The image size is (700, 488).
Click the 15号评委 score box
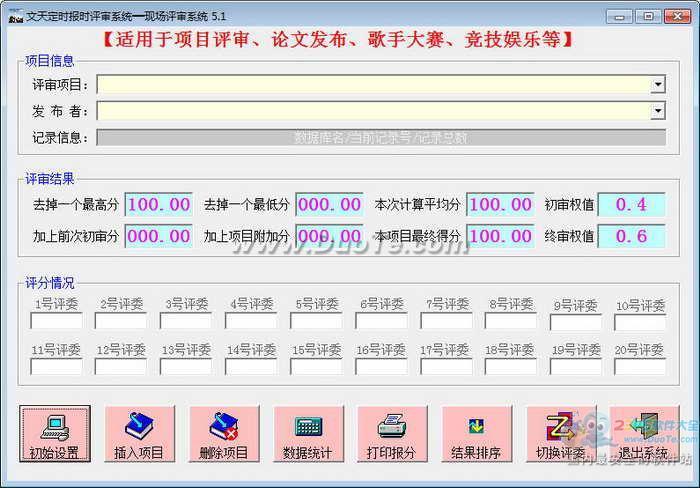(x=317, y=367)
